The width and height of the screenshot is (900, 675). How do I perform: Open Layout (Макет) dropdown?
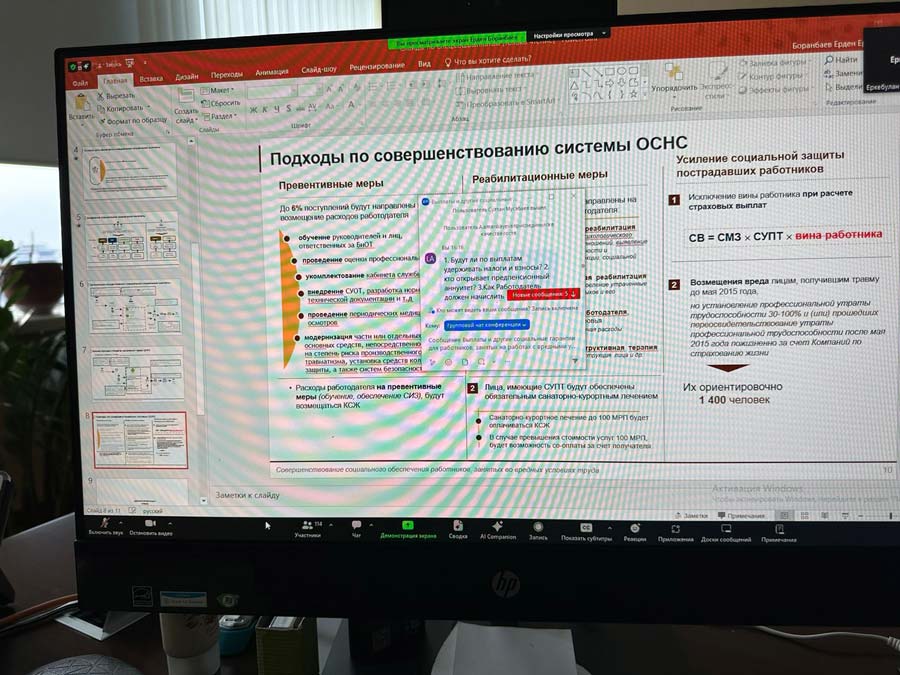point(217,91)
